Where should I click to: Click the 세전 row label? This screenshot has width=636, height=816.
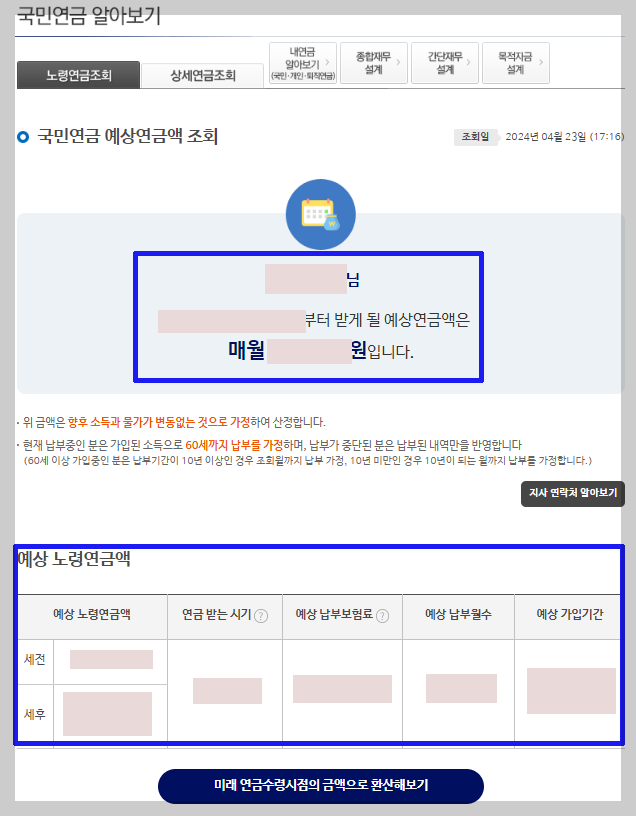click(35, 660)
